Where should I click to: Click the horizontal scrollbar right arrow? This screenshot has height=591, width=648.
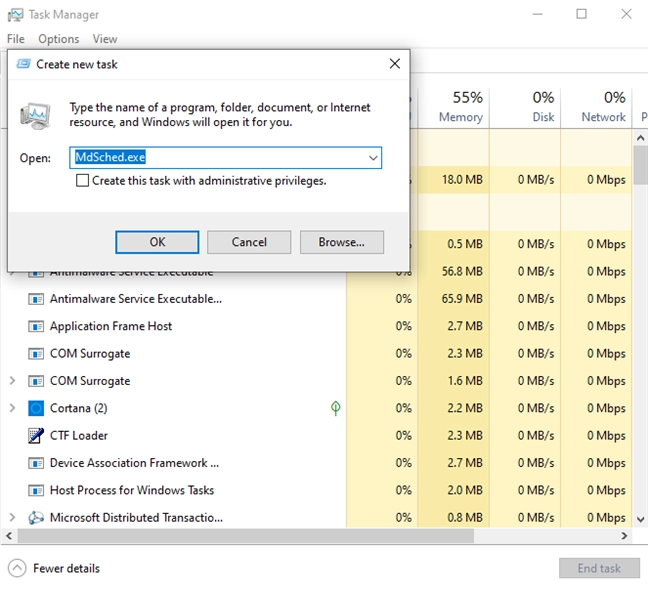click(x=624, y=536)
